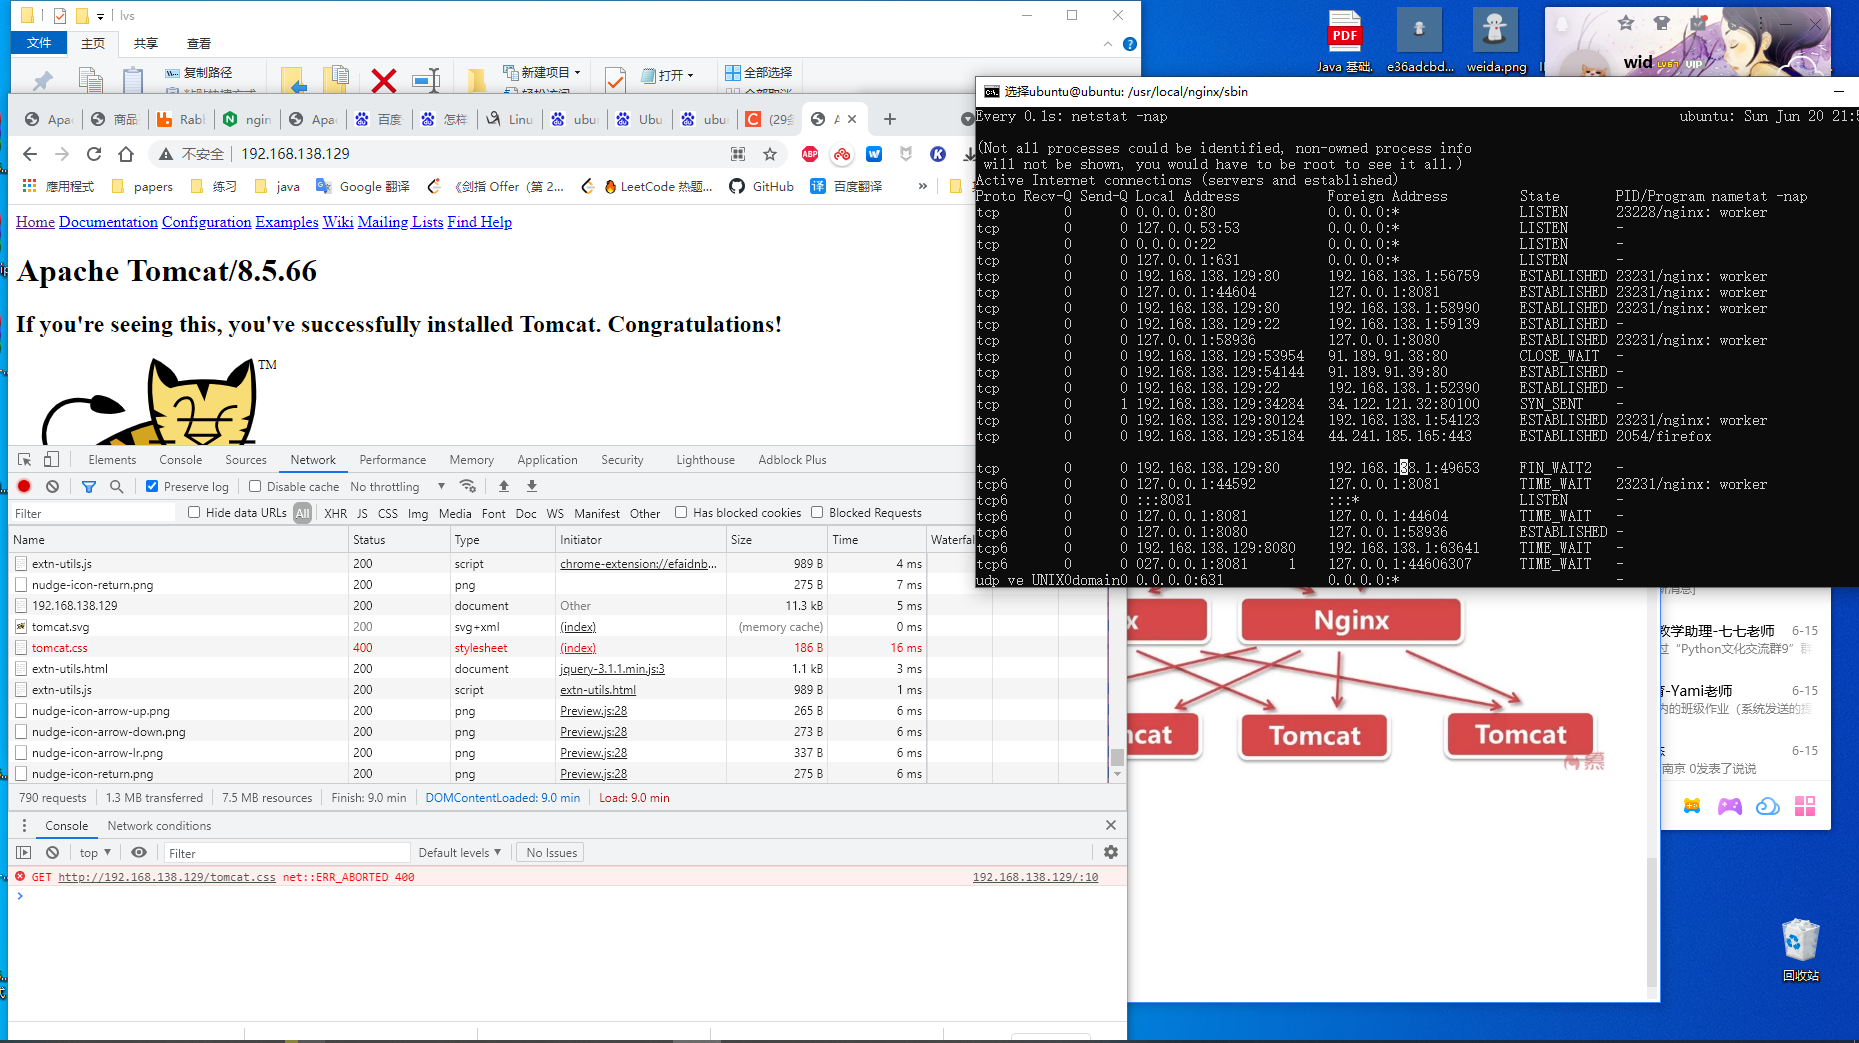
Task: Open the Explorer quick access toolbar dropdown
Action: point(100,16)
